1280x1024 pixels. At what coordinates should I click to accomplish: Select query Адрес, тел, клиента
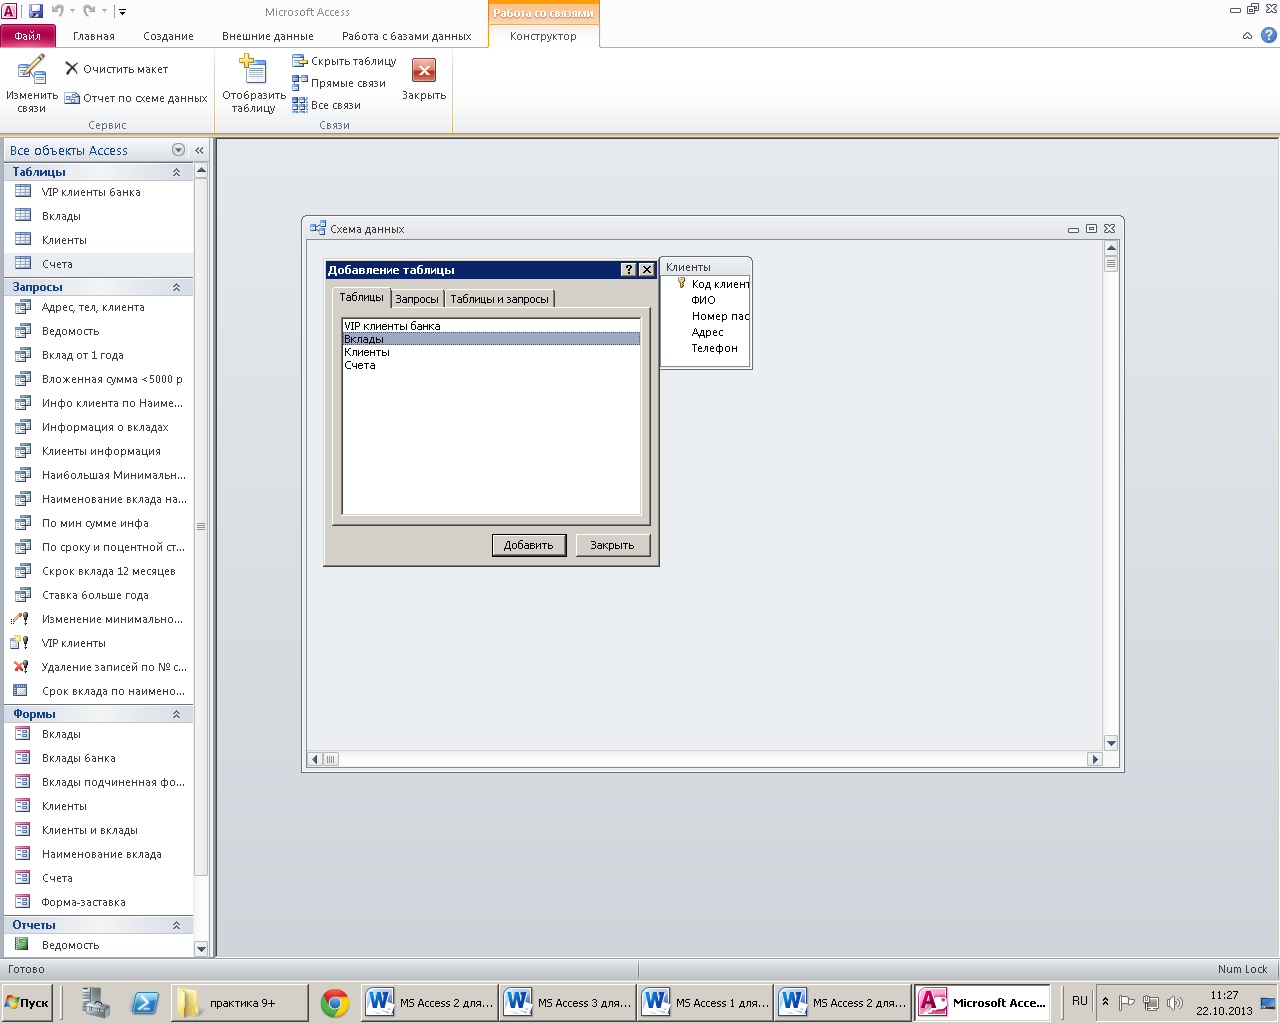point(98,307)
